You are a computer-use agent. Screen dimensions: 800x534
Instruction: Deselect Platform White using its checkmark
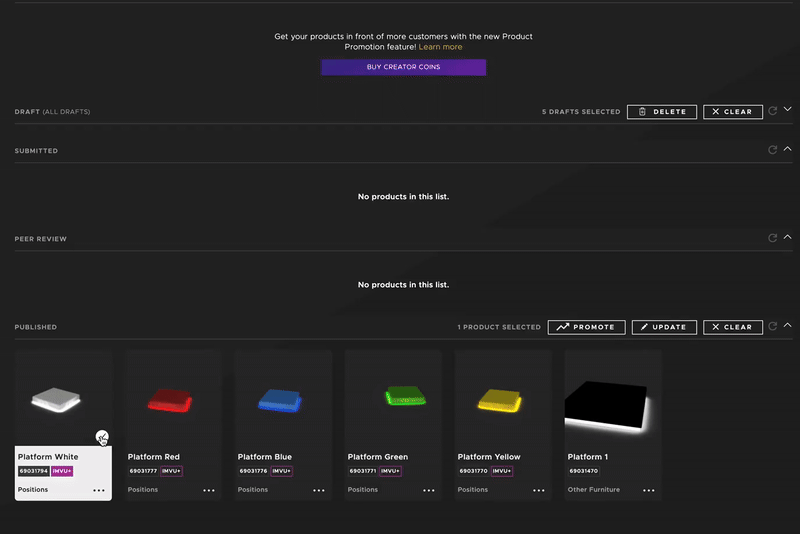tap(102, 437)
